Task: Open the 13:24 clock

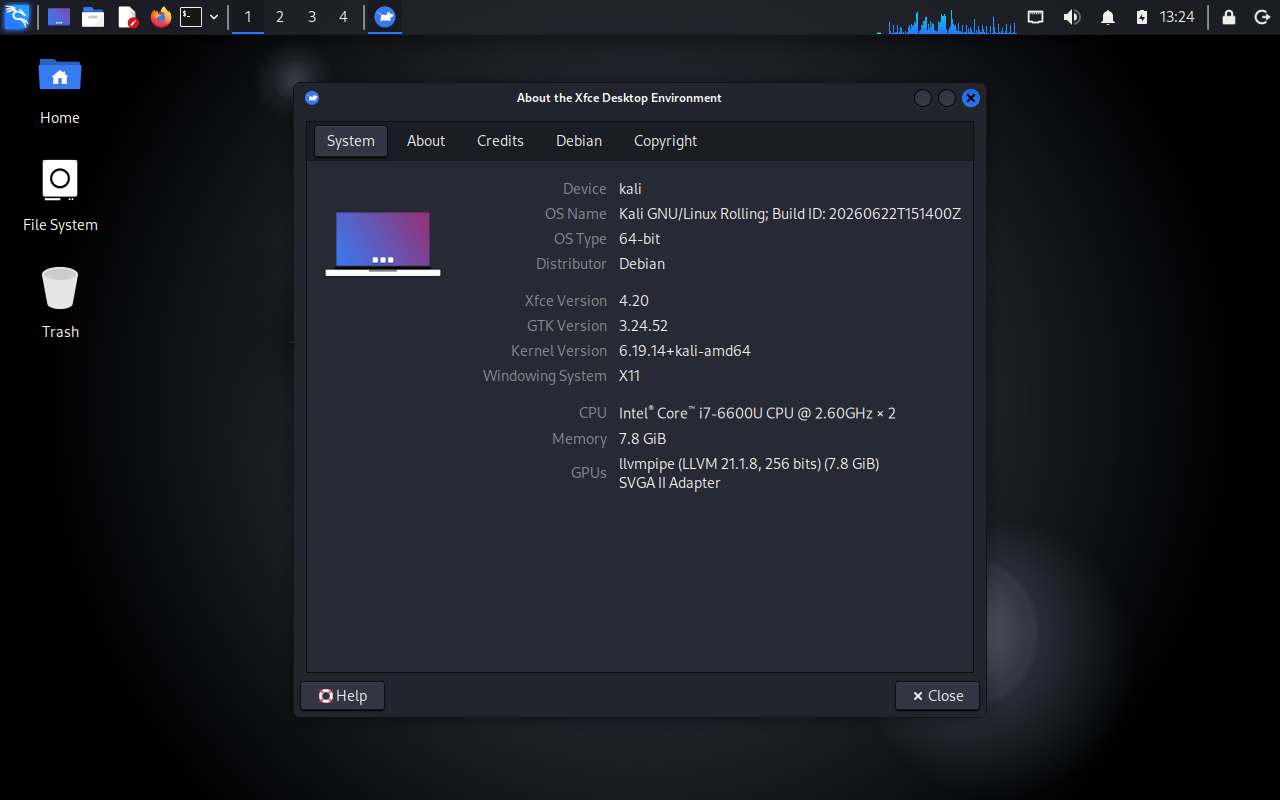Action: coord(1177,17)
